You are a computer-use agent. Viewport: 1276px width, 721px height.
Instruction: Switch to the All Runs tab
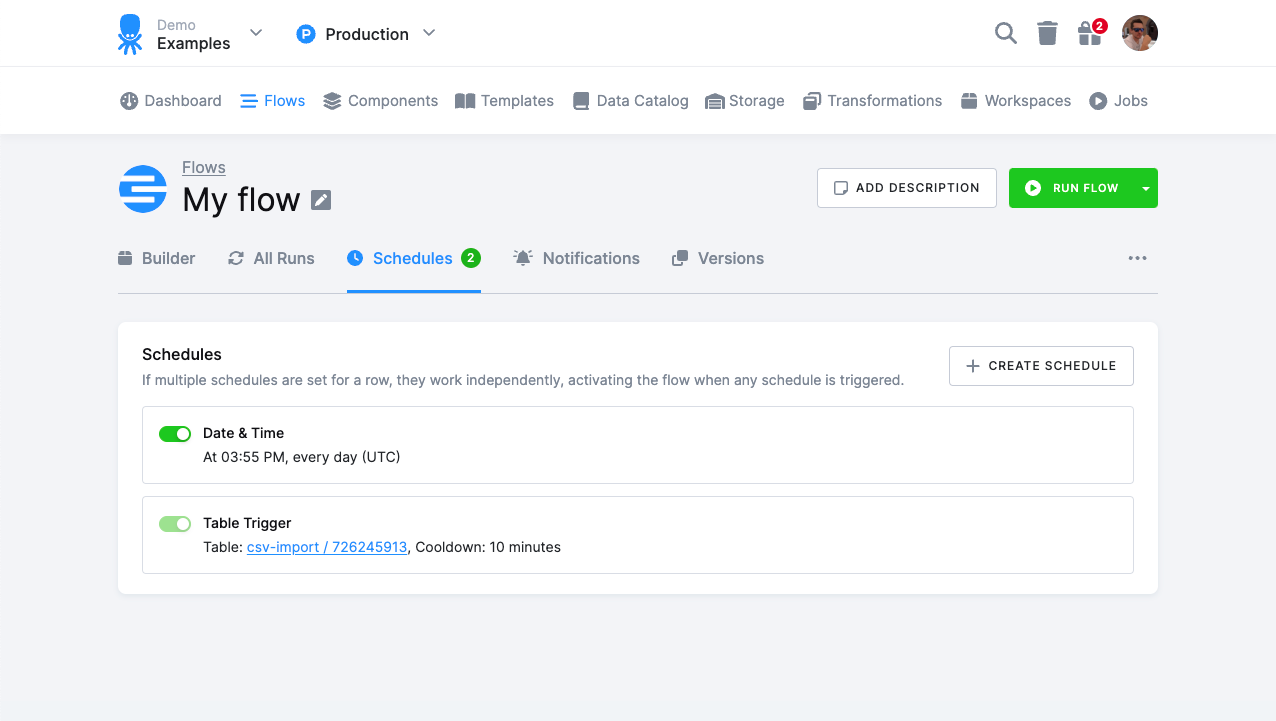pos(270,258)
